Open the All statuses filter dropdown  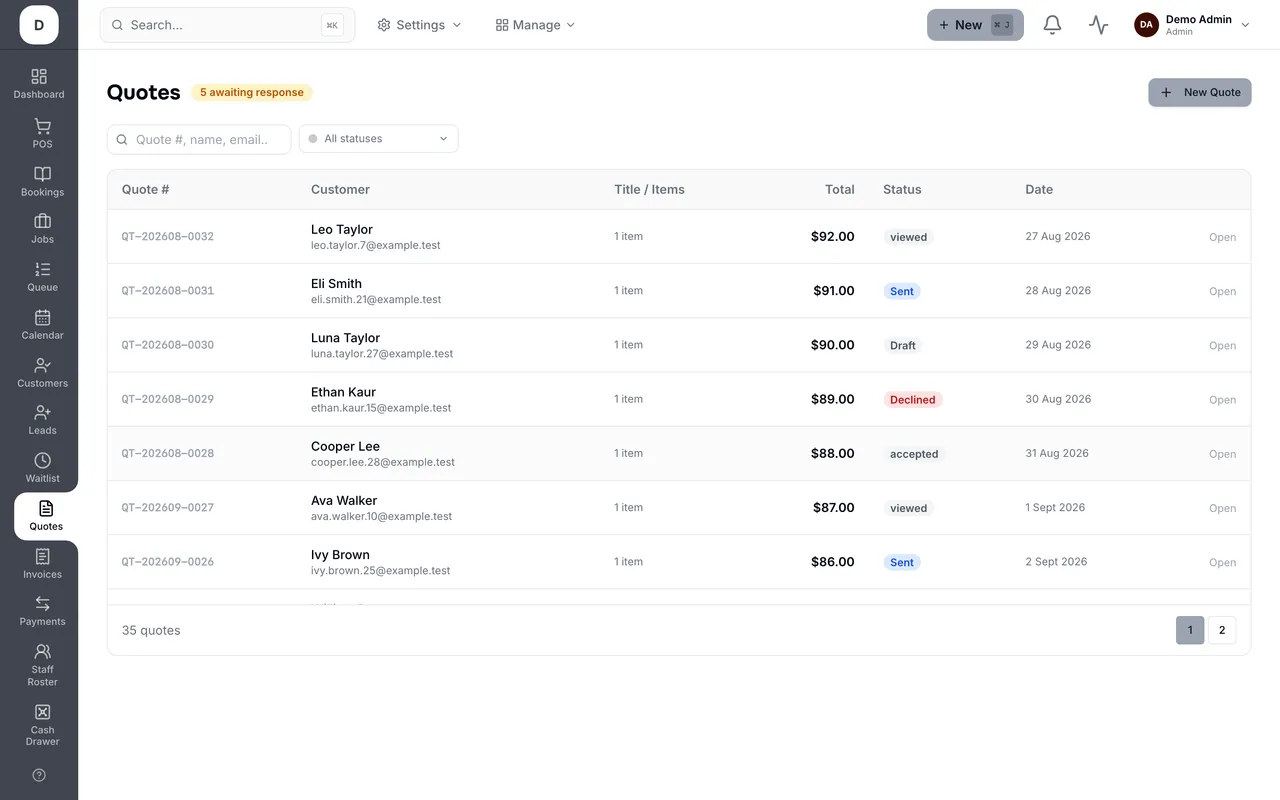coord(379,139)
